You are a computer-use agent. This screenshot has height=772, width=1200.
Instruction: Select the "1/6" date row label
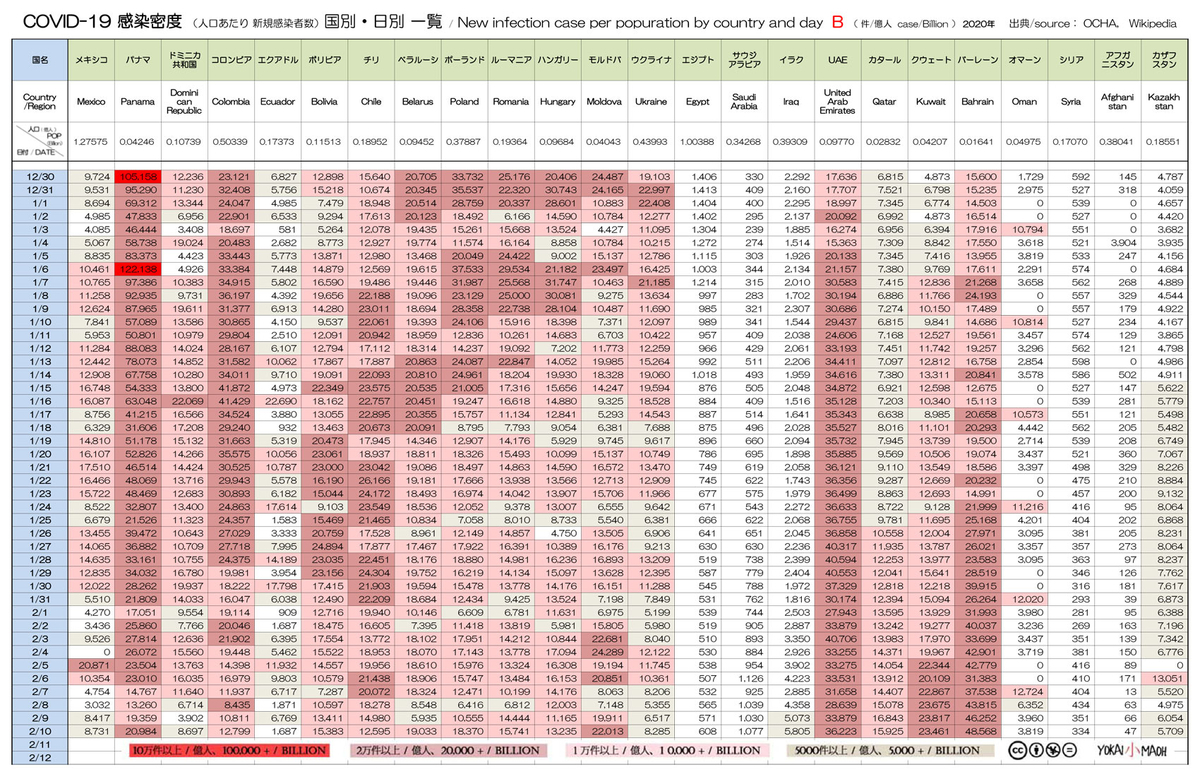pos(40,268)
